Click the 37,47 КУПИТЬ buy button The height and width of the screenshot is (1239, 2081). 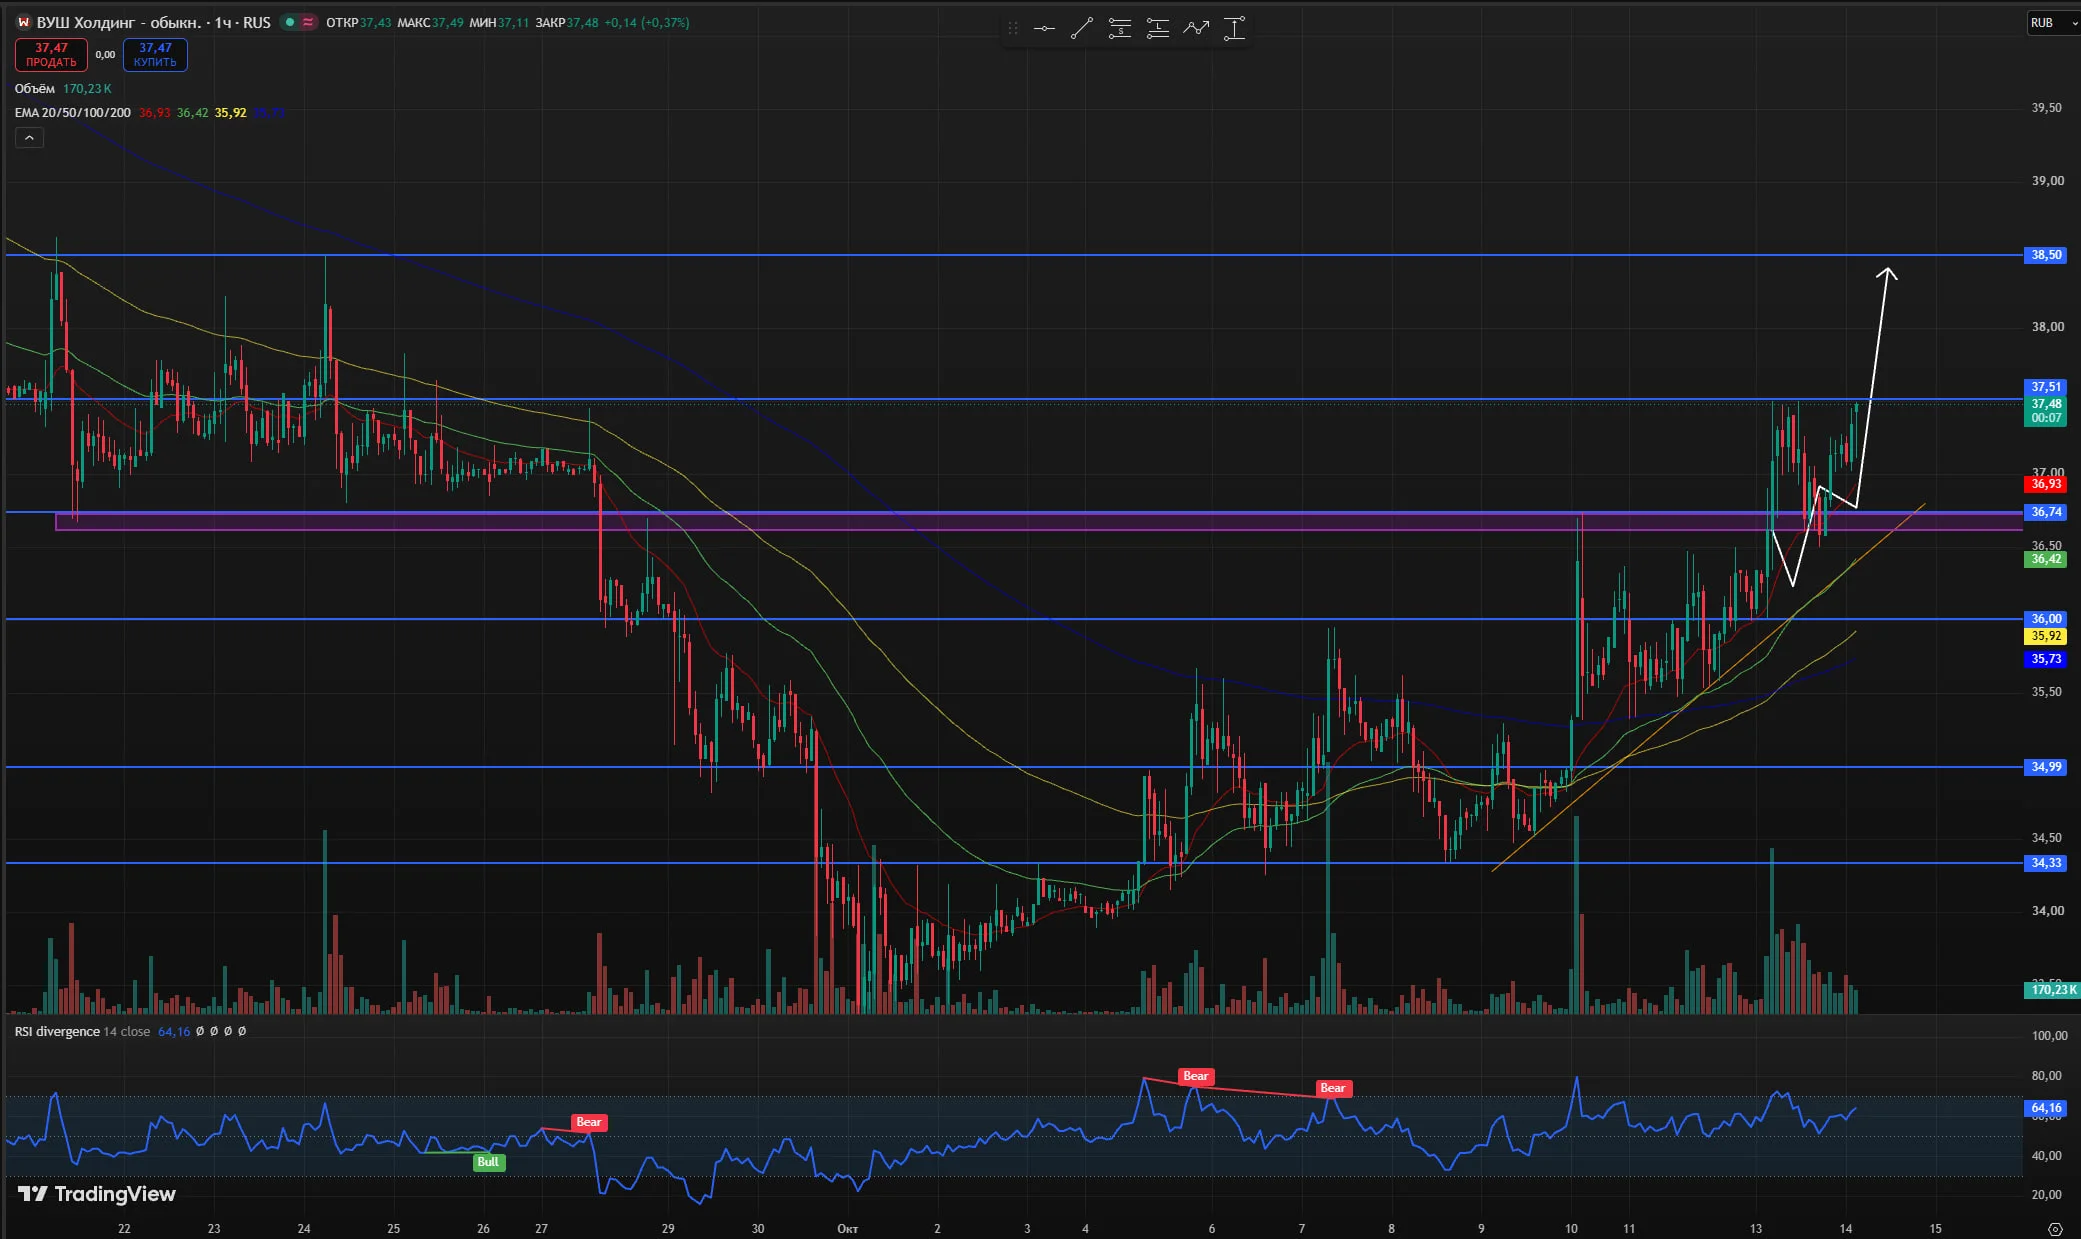[x=155, y=55]
